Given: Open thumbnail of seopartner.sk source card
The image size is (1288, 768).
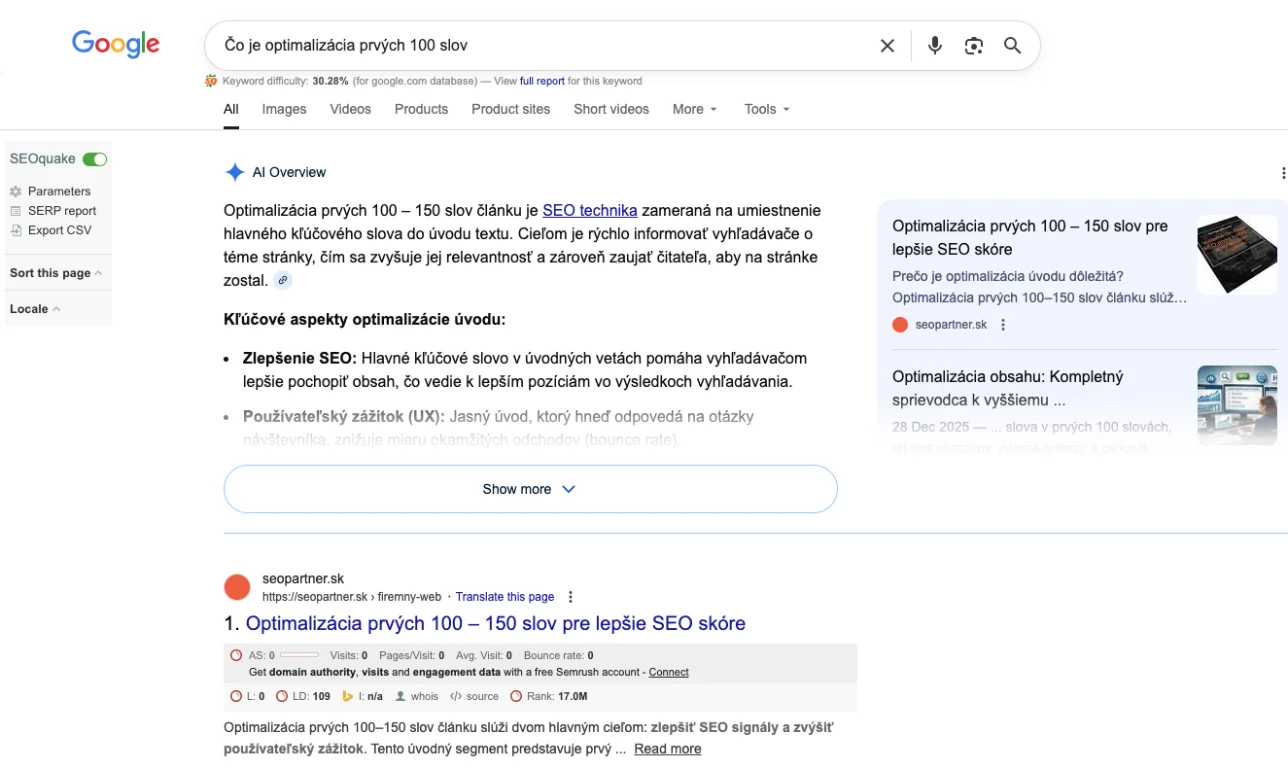Looking at the screenshot, I should (x=1237, y=254).
